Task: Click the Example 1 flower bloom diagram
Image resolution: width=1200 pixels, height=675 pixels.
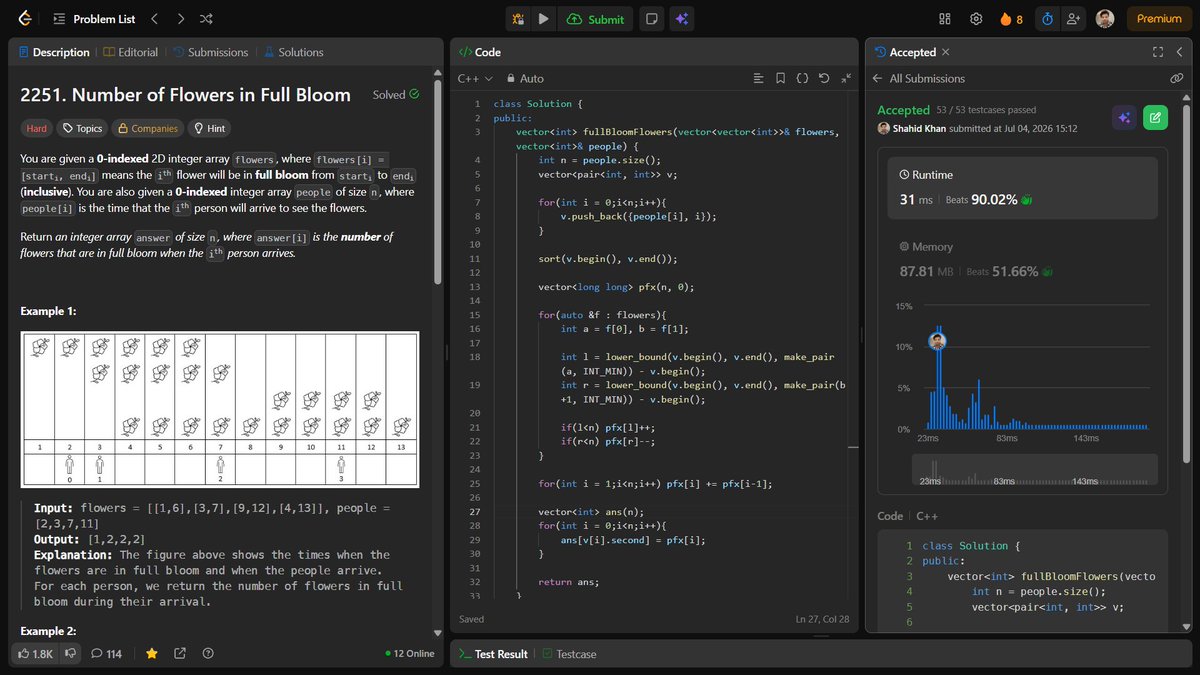Action: click(x=219, y=410)
